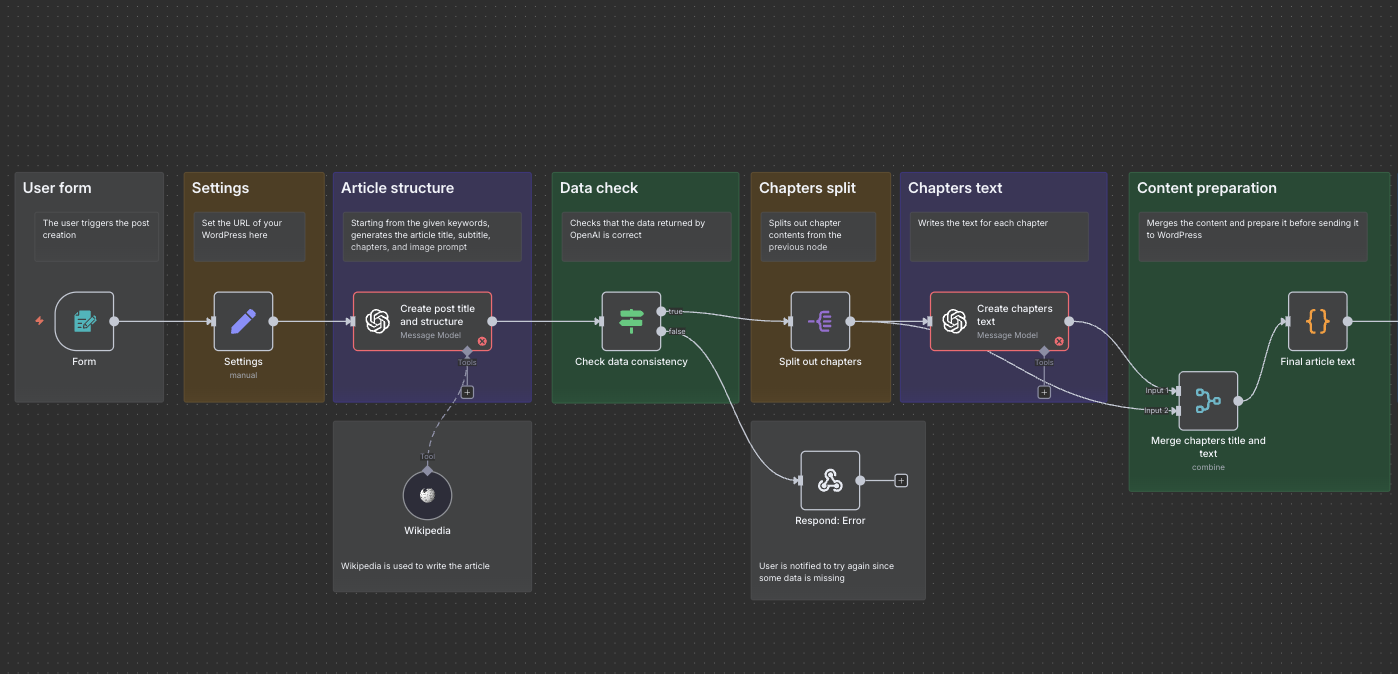Screen dimensions: 1398x674
Task: Click the Split out chapters node icon
Action: point(820,322)
